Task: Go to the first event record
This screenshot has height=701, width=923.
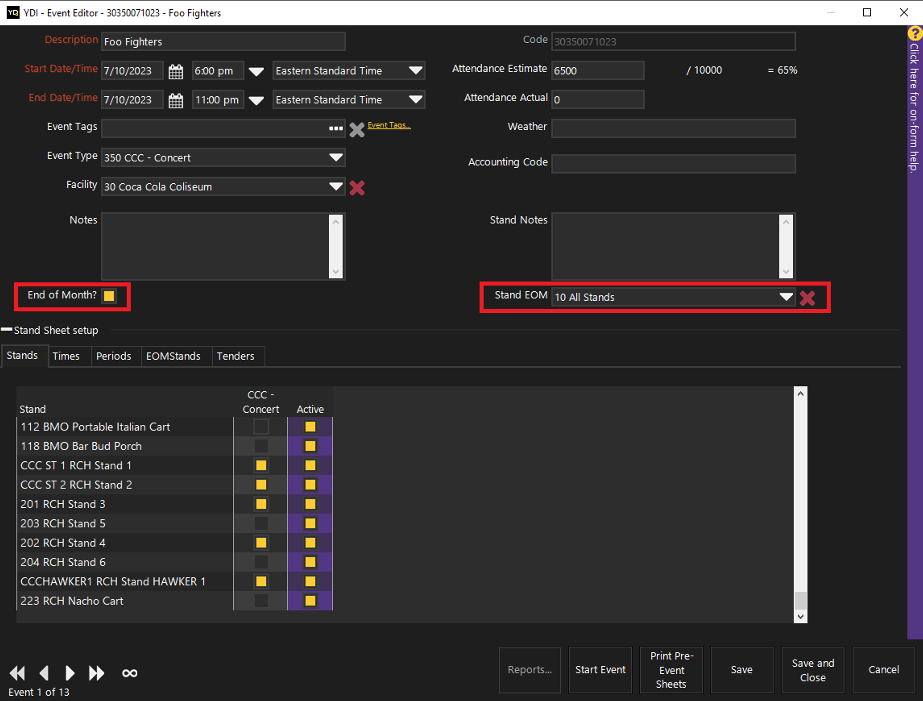Action: point(17,673)
